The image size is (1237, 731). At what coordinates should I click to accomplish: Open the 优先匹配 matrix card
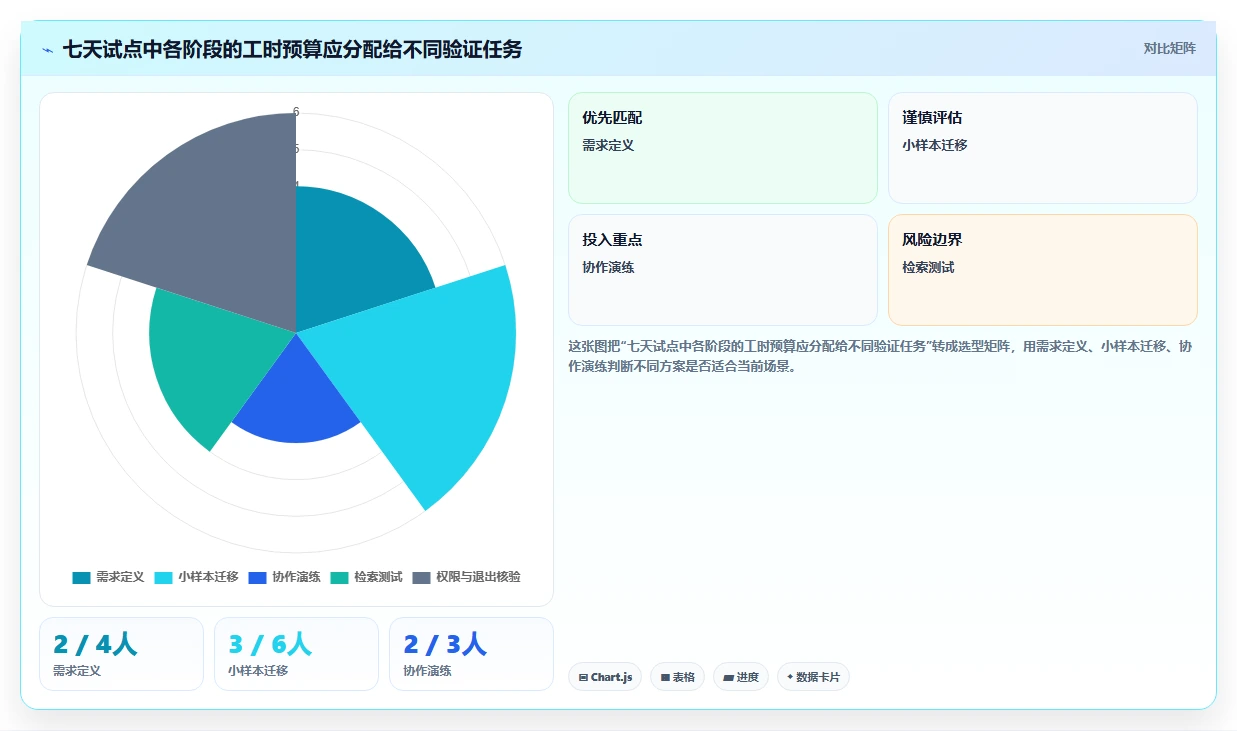coord(723,148)
